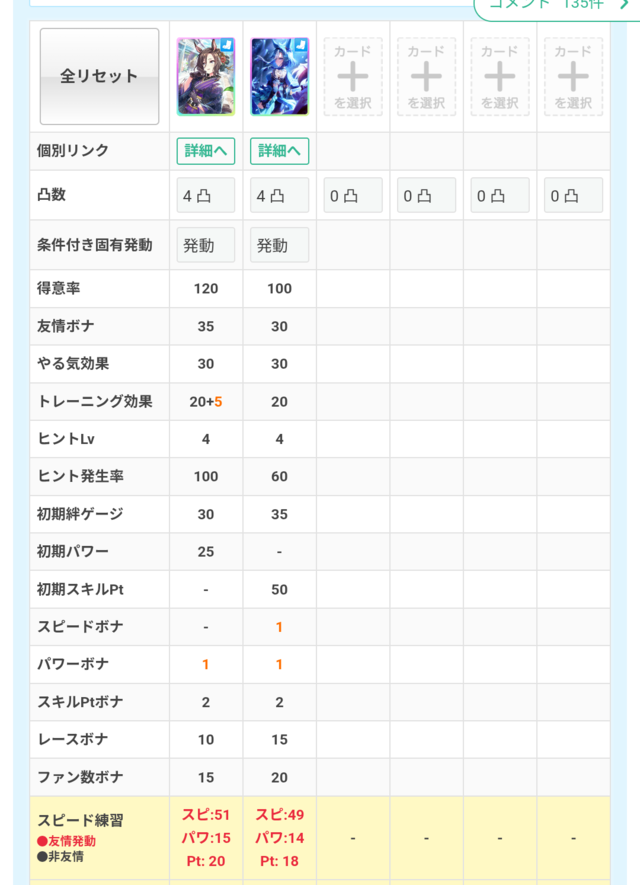Expand fourth slot's 0凸 selector

[x=426, y=196]
